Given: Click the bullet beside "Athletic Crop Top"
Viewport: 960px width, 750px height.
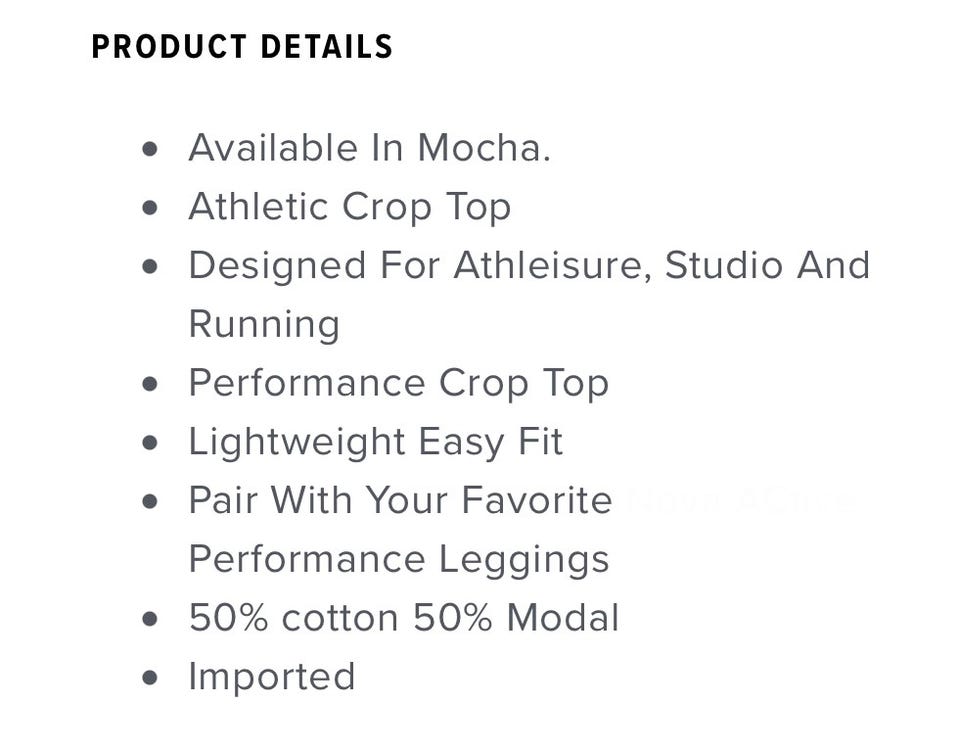Looking at the screenshot, I should [x=151, y=208].
